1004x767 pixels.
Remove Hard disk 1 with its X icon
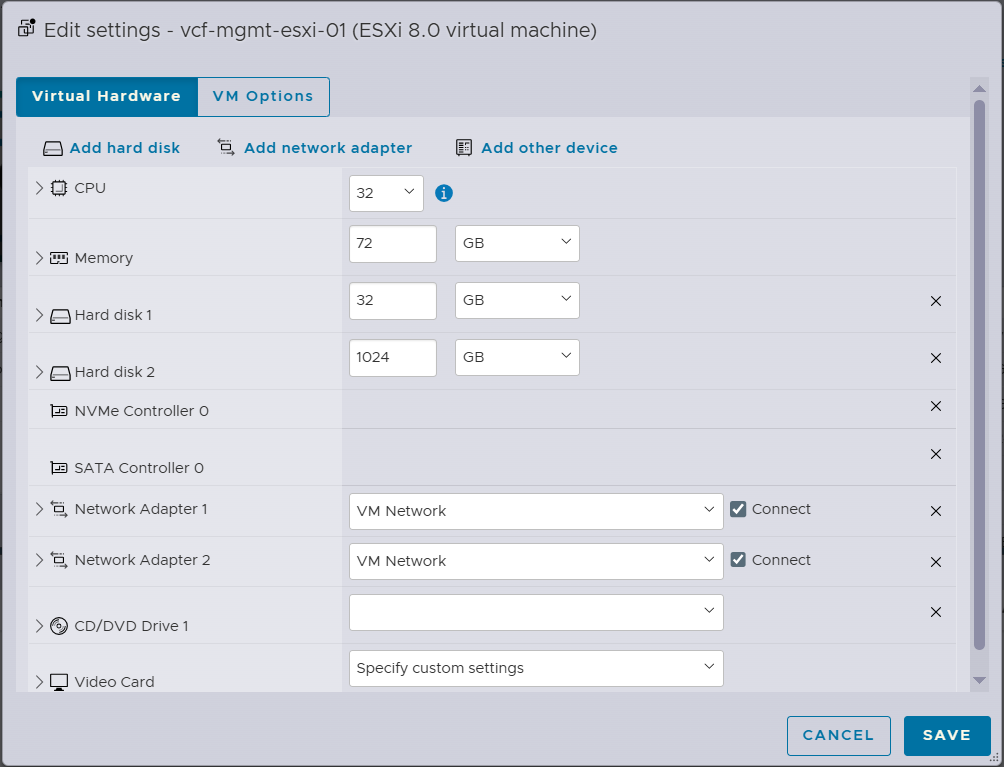point(936,301)
